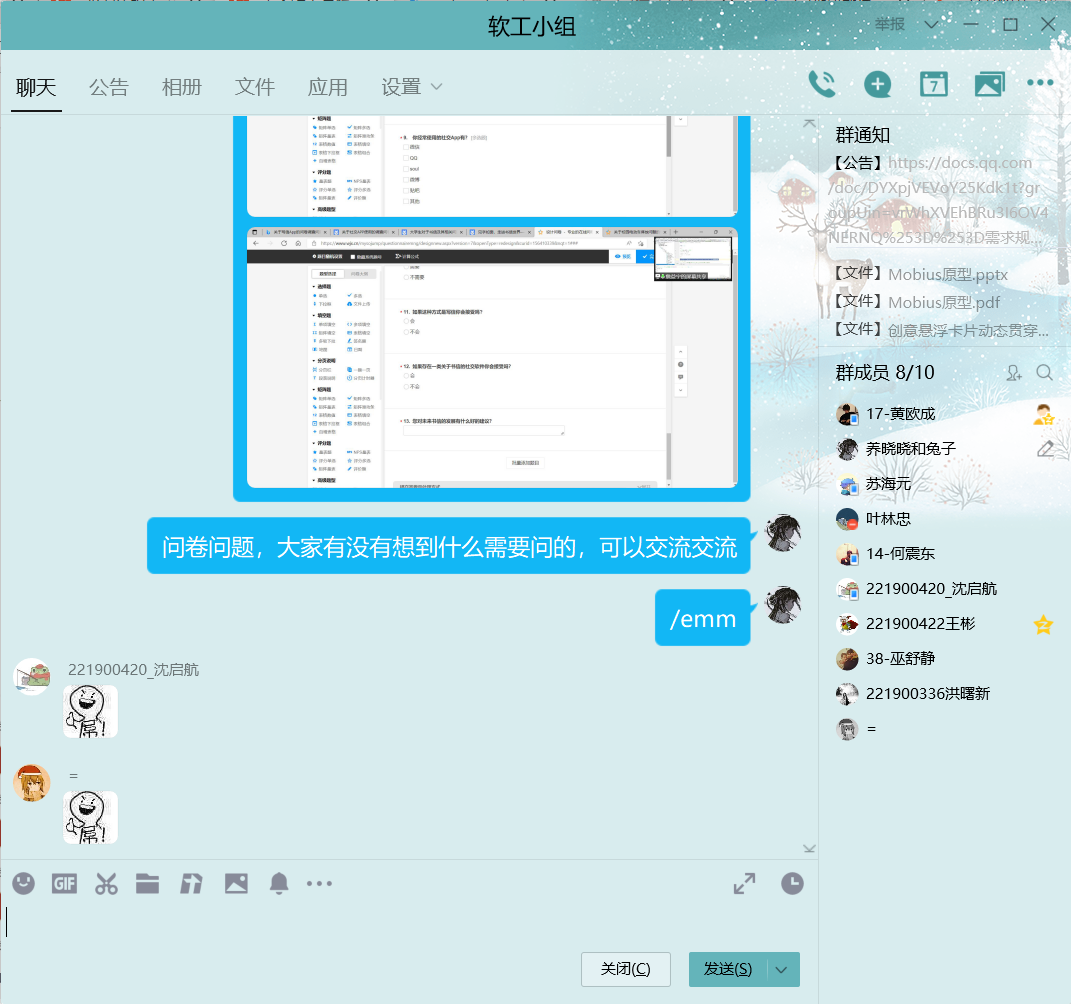This screenshot has height=1004, width=1071.
Task: Click the 群成员 8/10 heading
Action: pyautogui.click(x=885, y=373)
